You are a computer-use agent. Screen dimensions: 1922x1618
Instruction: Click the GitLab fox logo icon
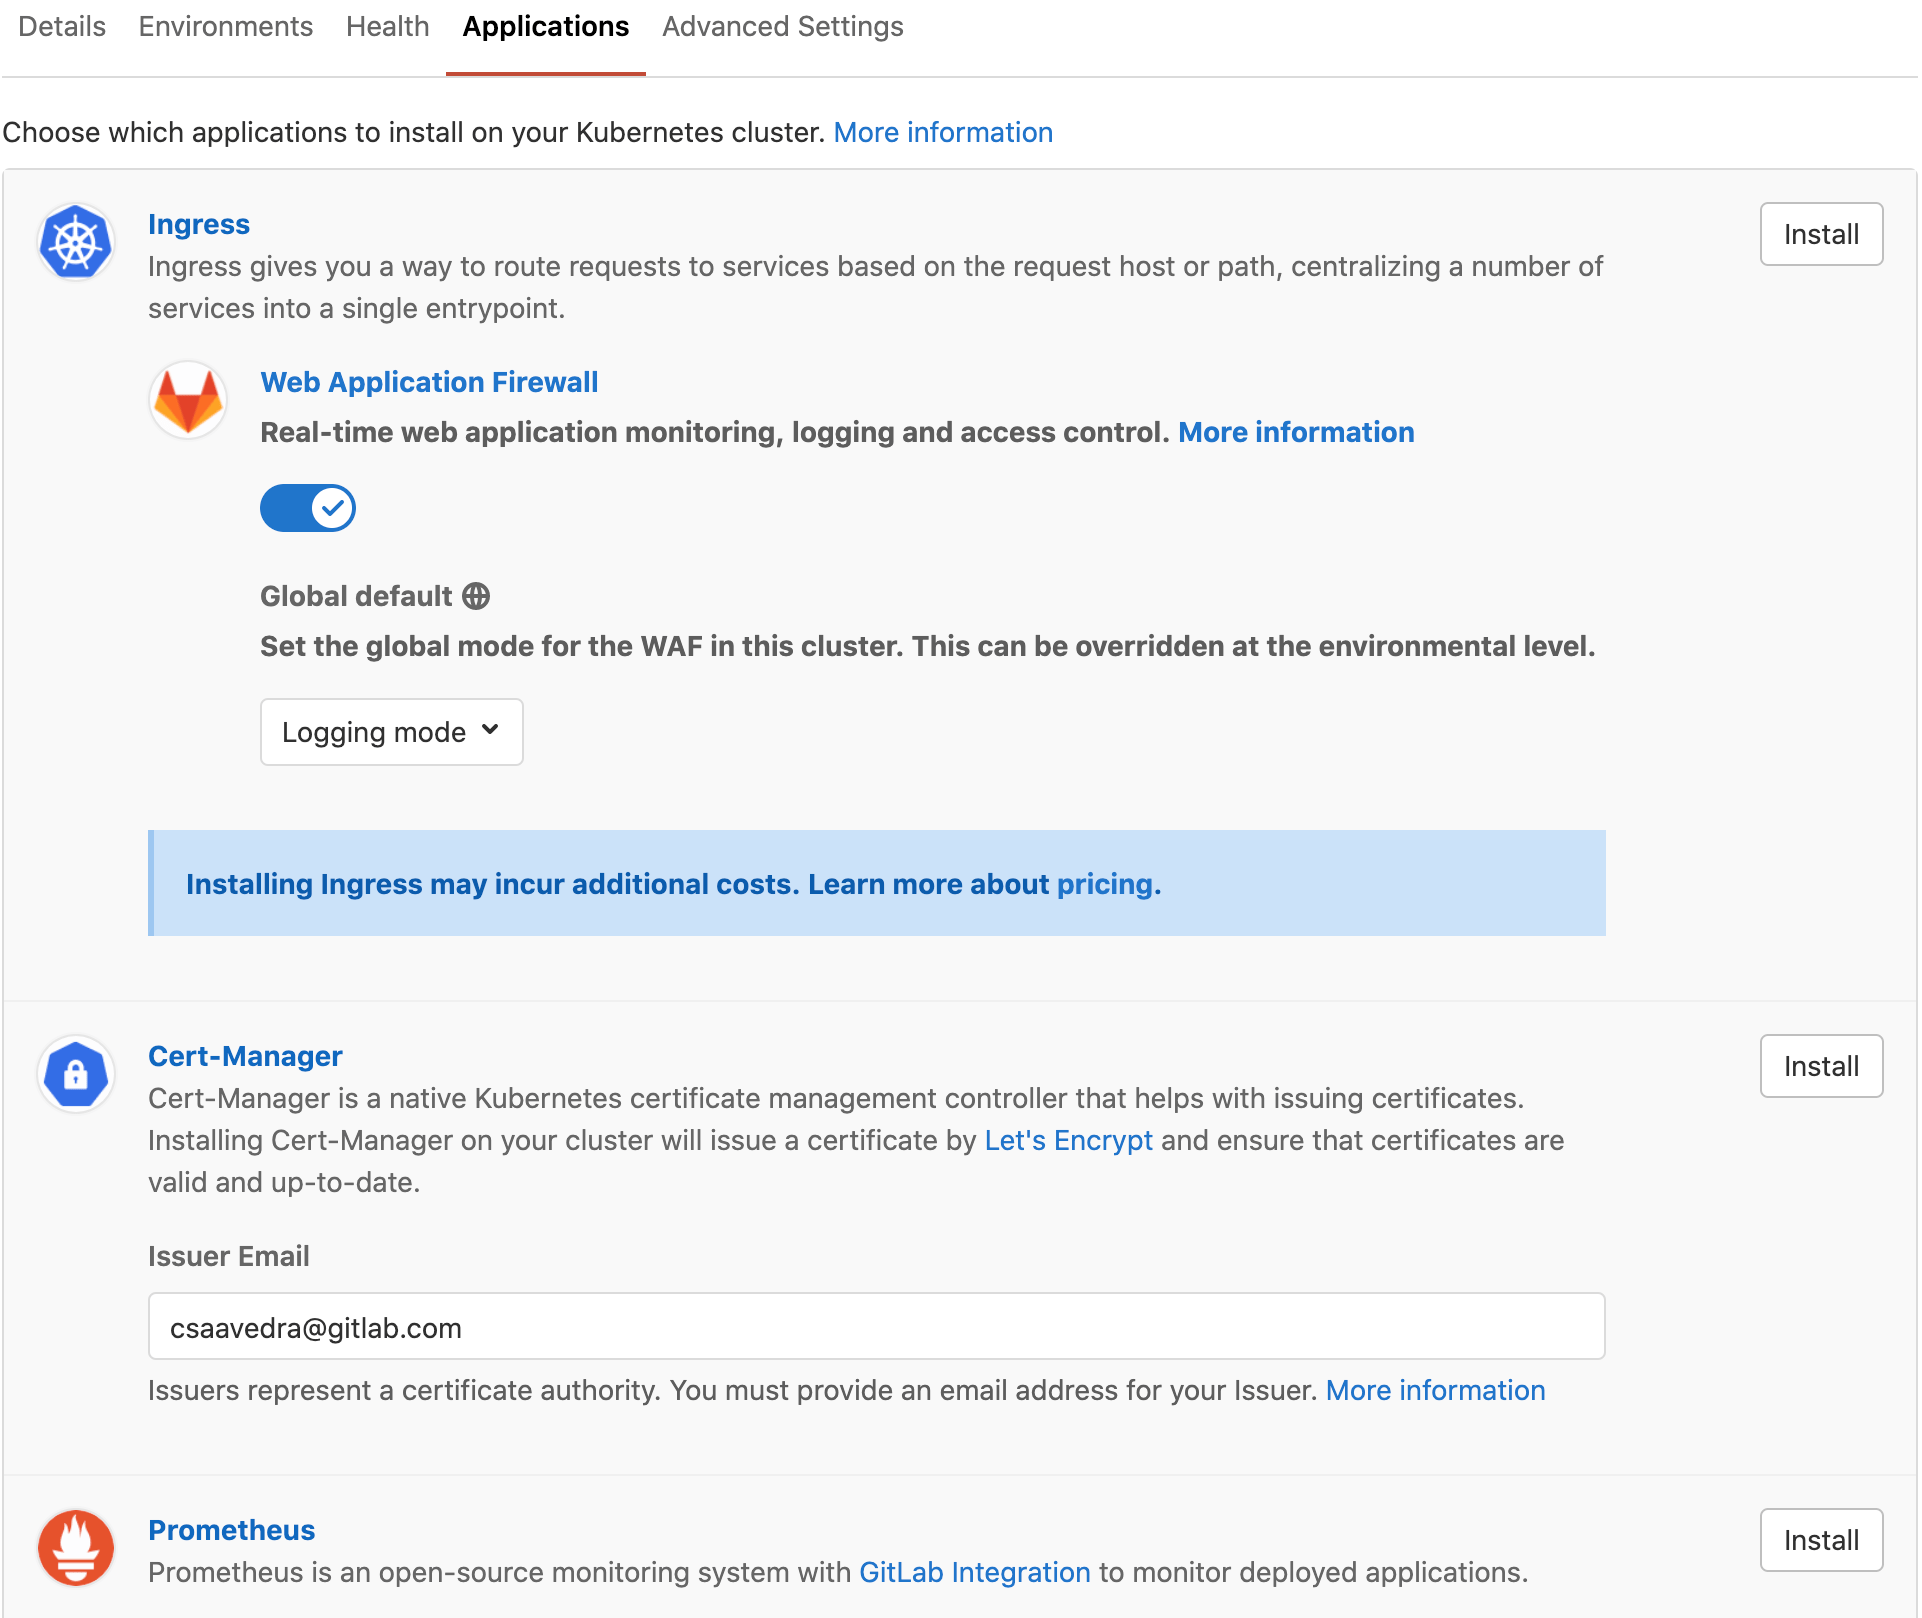(188, 400)
